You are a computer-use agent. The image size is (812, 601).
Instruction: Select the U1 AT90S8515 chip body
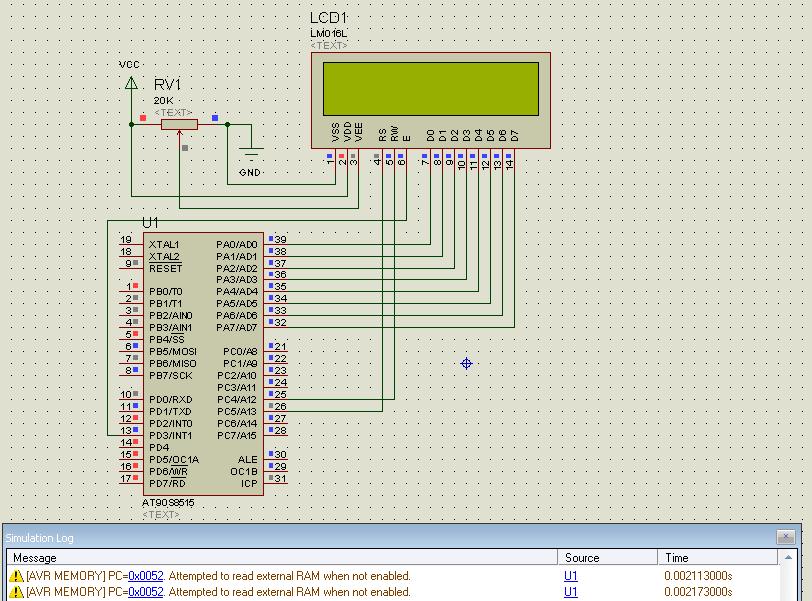point(204,363)
